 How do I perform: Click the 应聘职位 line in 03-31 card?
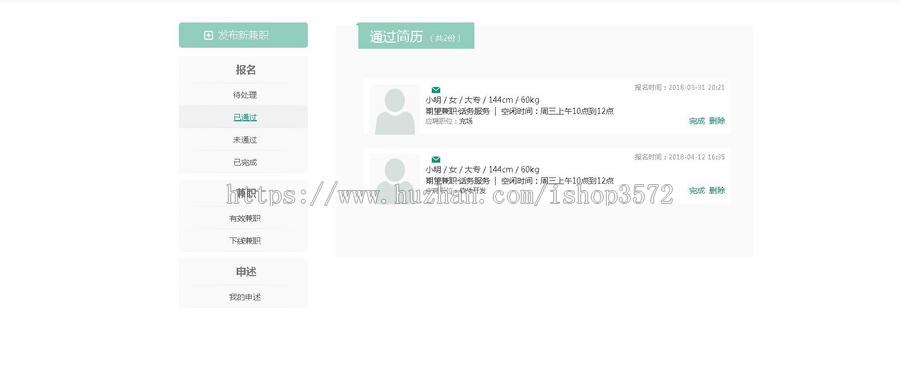pos(449,122)
